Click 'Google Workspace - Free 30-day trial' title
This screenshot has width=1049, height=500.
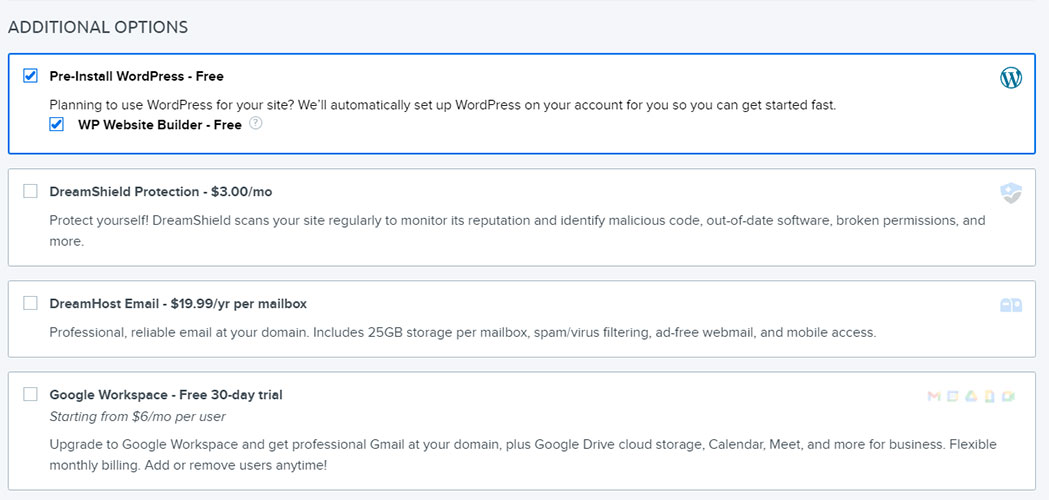[x=166, y=395]
